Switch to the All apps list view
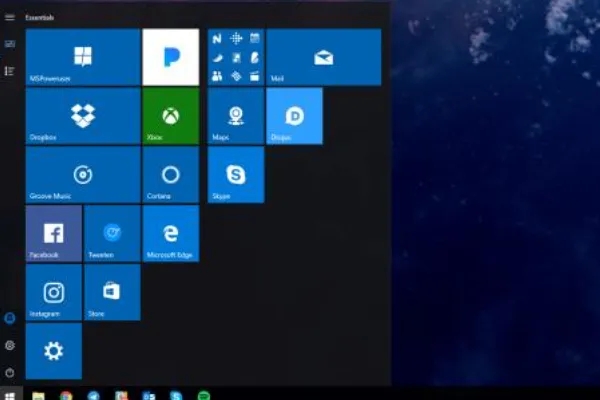 [10, 71]
